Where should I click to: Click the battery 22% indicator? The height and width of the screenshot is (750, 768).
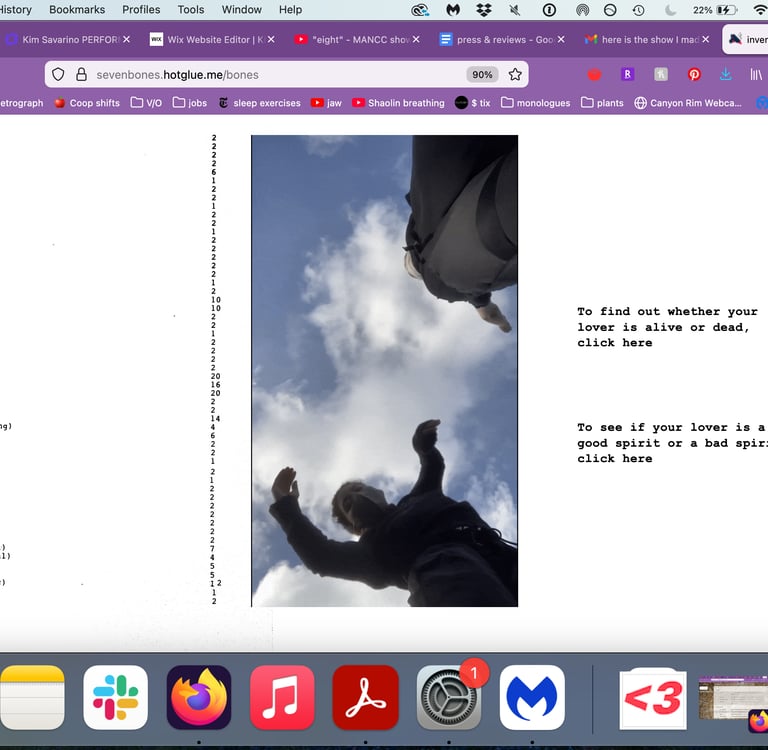tap(715, 10)
